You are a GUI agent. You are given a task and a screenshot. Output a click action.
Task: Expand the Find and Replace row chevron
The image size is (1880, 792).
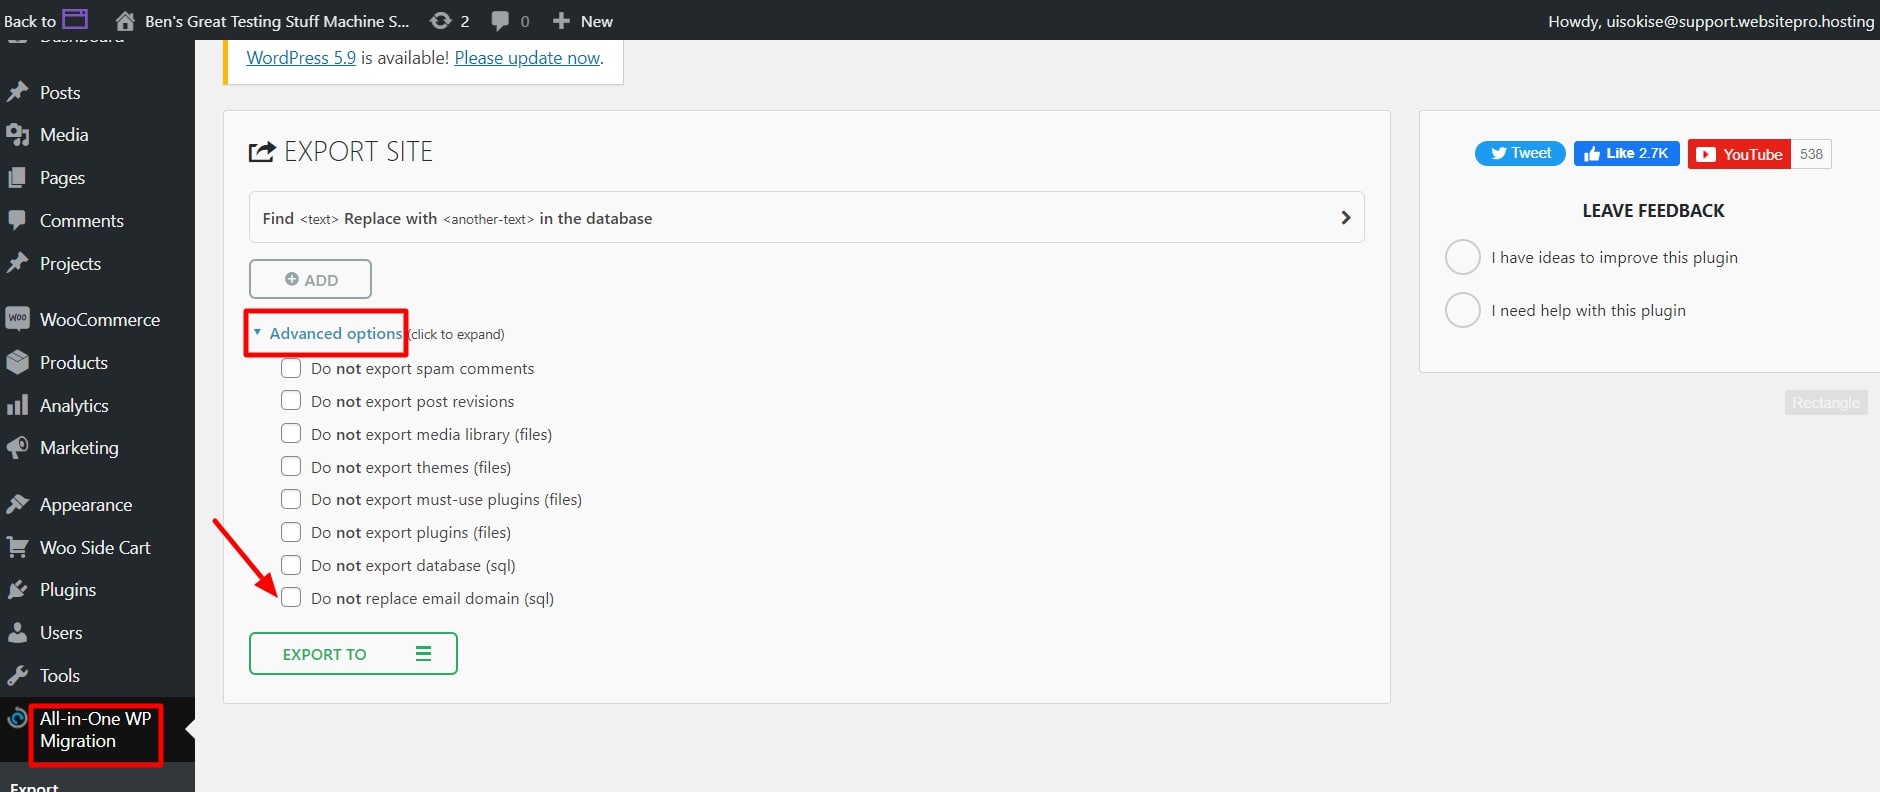(x=1345, y=218)
